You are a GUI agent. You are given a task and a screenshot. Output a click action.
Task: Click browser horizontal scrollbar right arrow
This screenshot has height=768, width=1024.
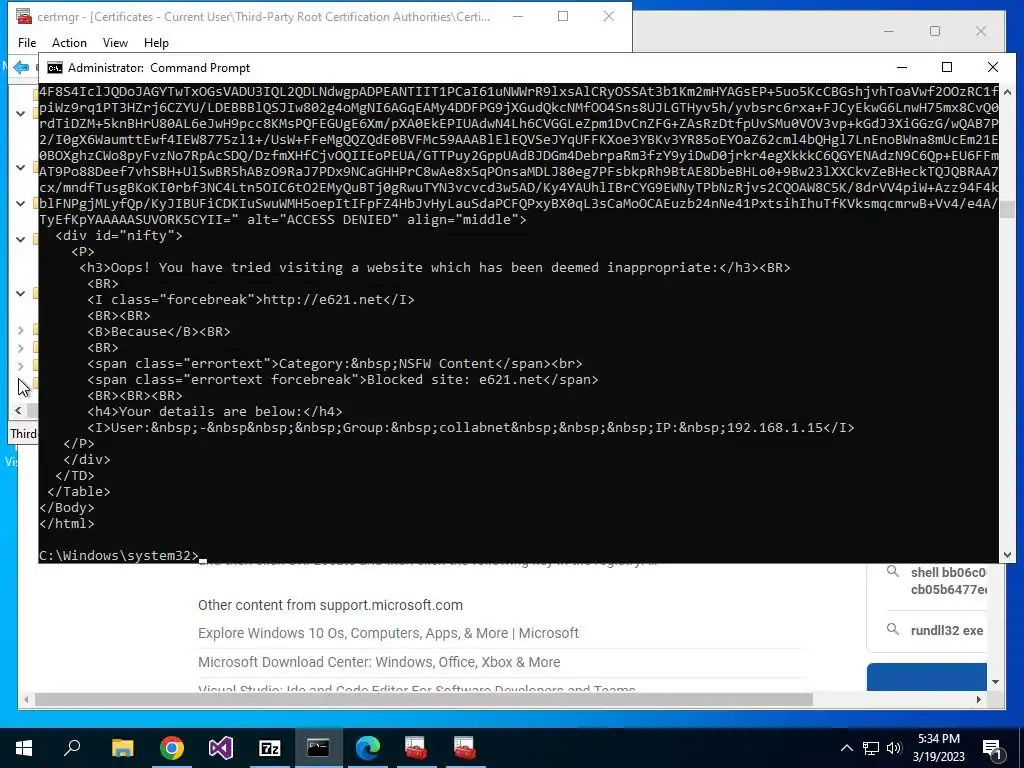click(978, 699)
